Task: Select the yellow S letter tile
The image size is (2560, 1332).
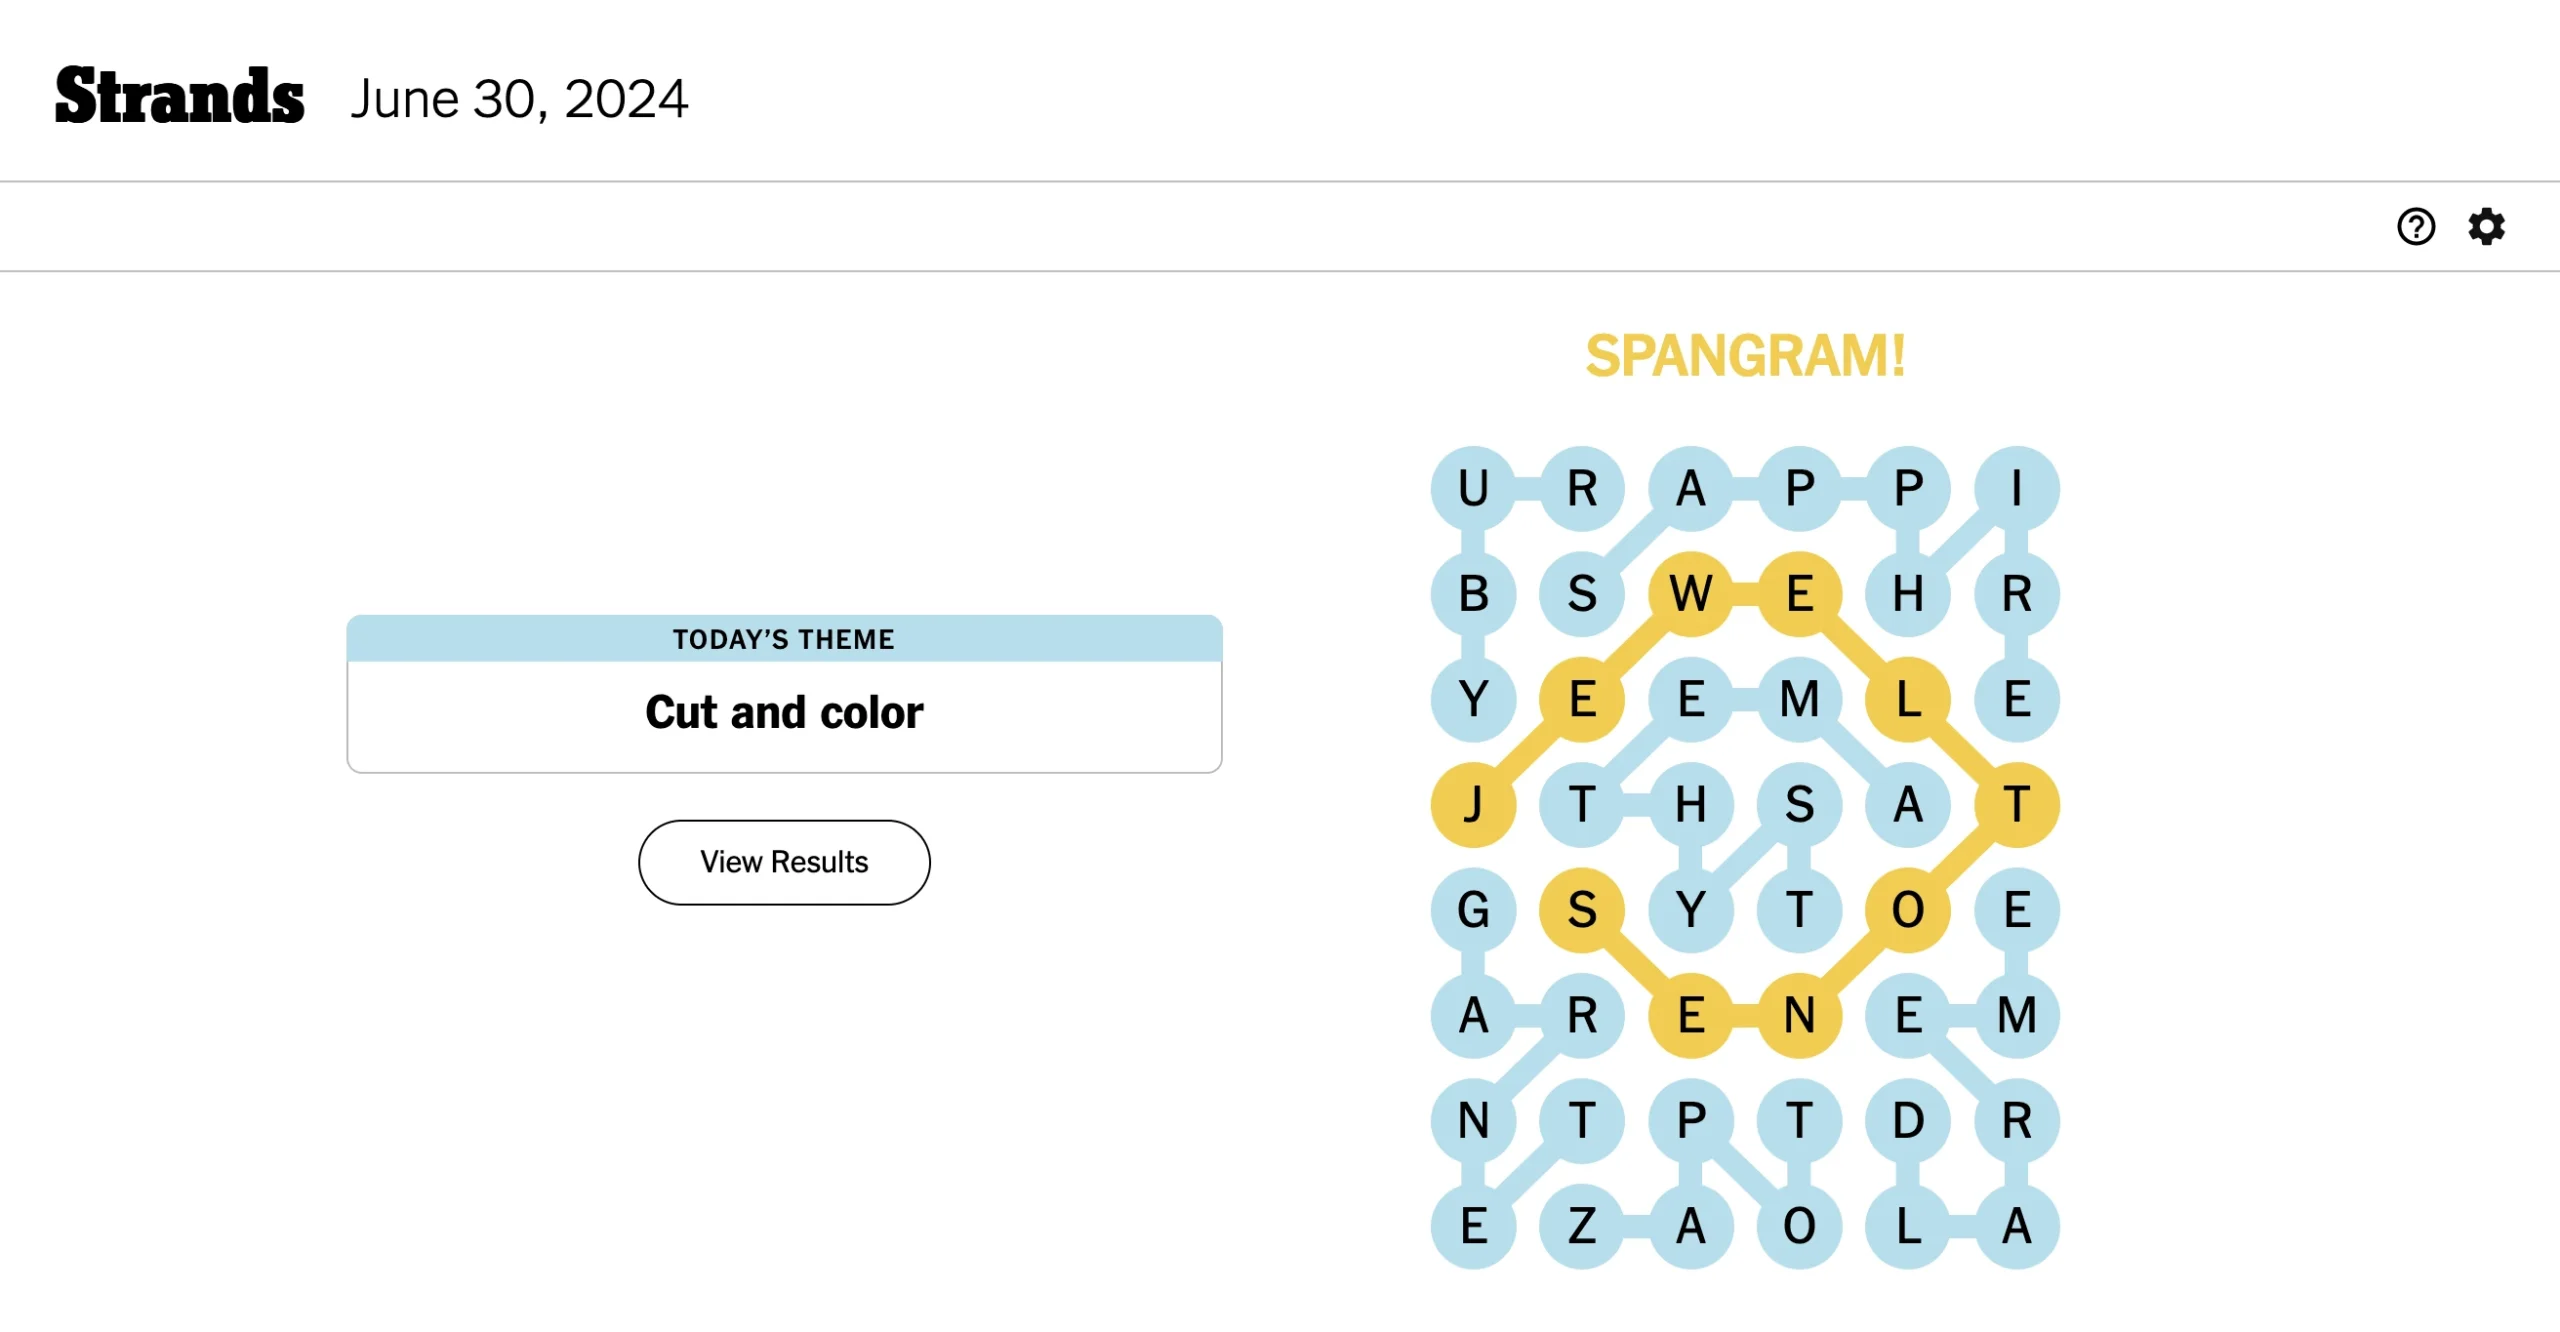Action: pos(1581,910)
